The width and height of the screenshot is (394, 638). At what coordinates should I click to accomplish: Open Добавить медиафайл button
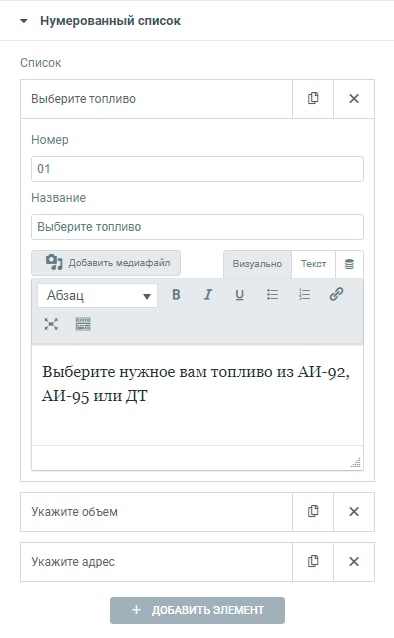point(106,263)
